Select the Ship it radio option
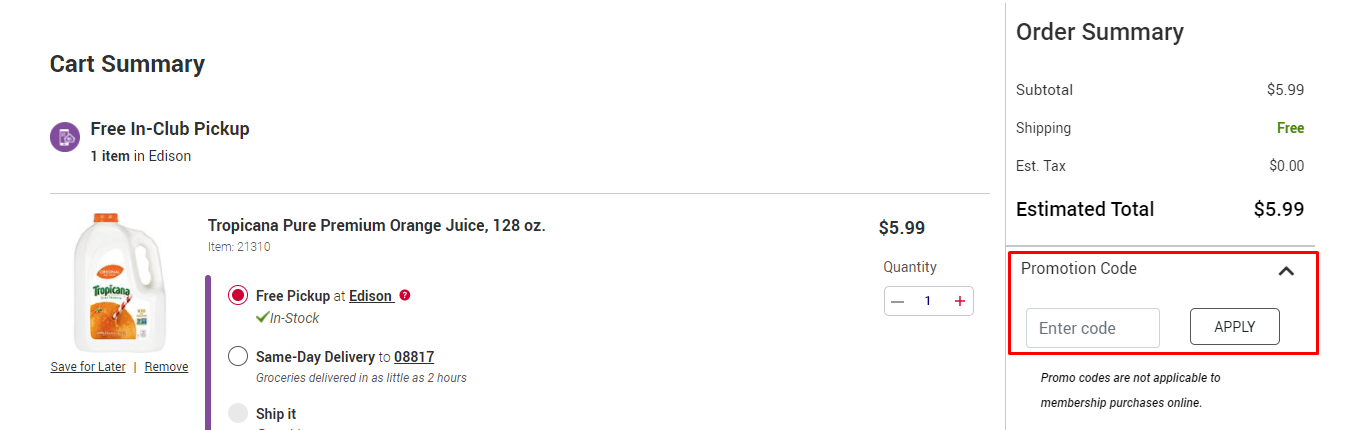1345x430 pixels. [238, 413]
